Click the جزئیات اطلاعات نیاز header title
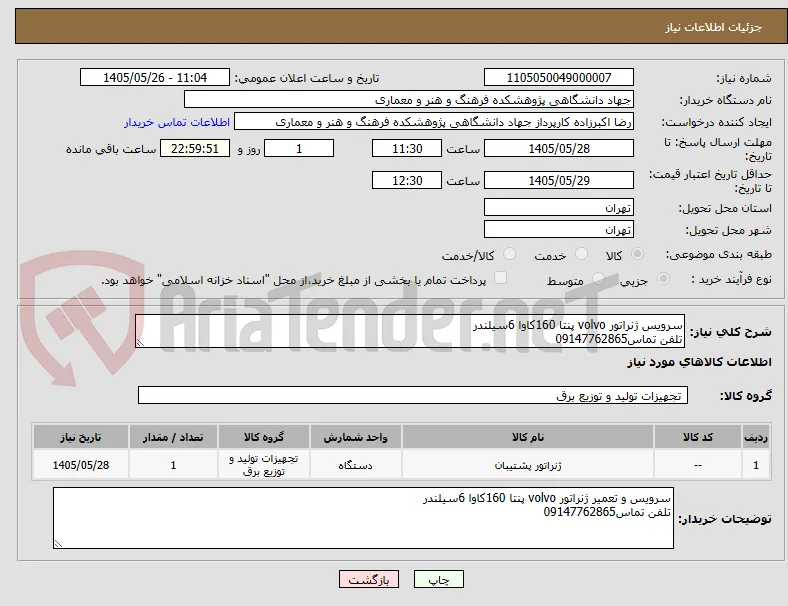Screen dimensions: 788x606 [713, 27]
